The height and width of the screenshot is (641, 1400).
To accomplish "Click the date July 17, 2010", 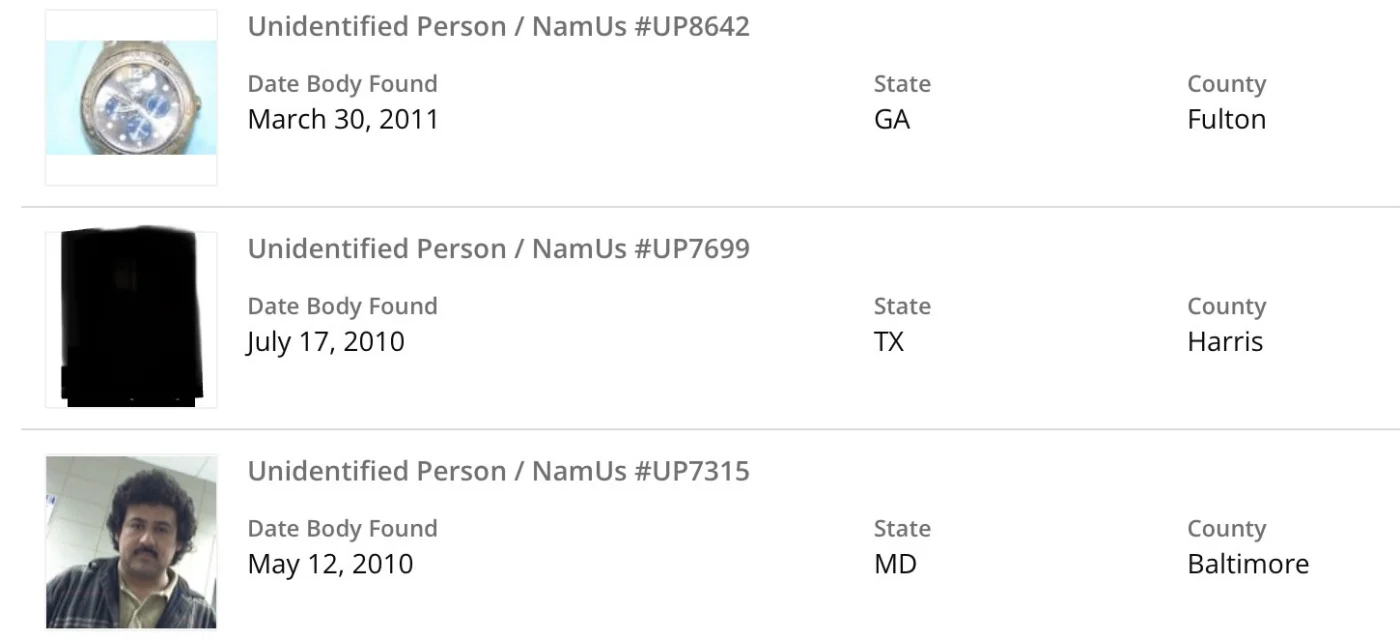I will 326,342.
